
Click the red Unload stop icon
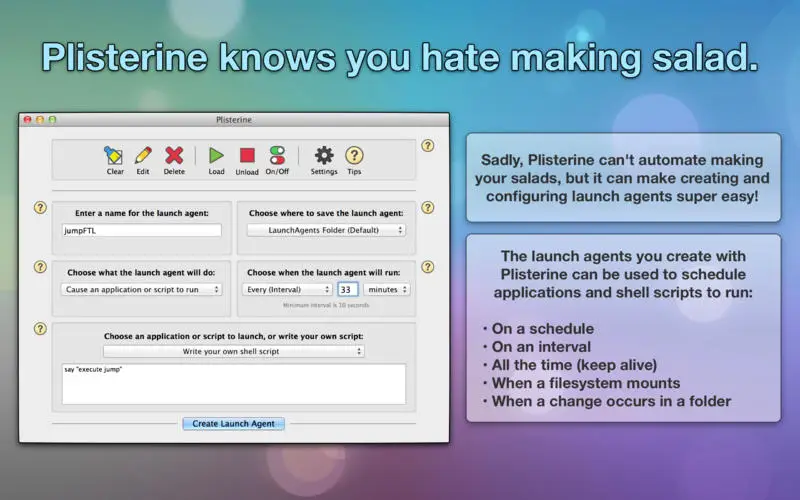(247, 155)
